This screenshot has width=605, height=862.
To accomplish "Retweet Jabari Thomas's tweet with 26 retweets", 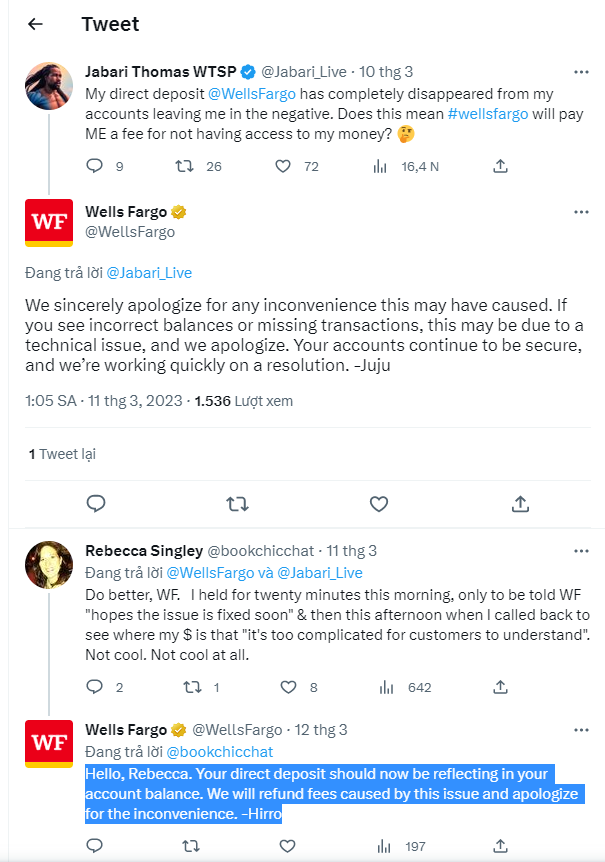I will pyautogui.click(x=186, y=166).
